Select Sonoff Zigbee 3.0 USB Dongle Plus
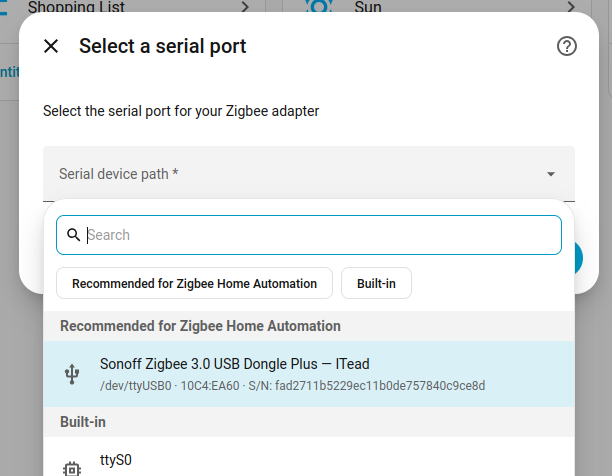The width and height of the screenshot is (612, 476). [309, 374]
